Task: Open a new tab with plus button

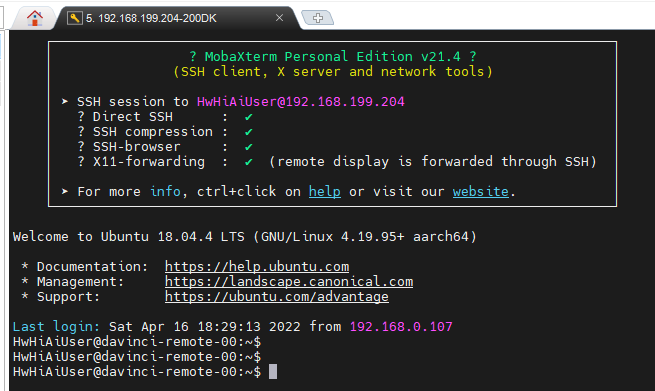Action: click(x=317, y=18)
